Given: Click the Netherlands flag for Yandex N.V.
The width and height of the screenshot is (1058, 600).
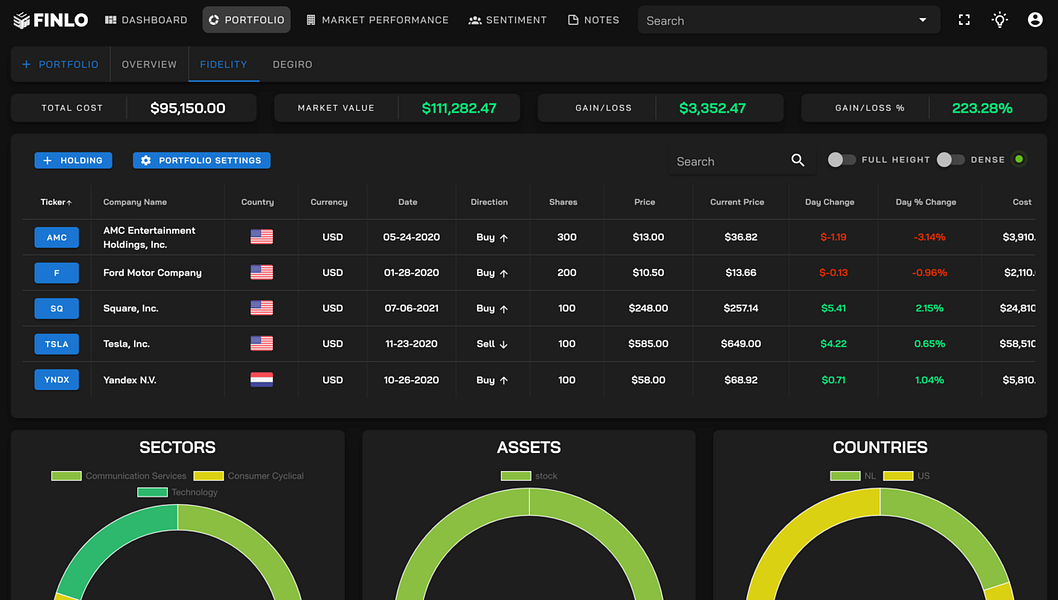Looking at the screenshot, I should 262,380.
